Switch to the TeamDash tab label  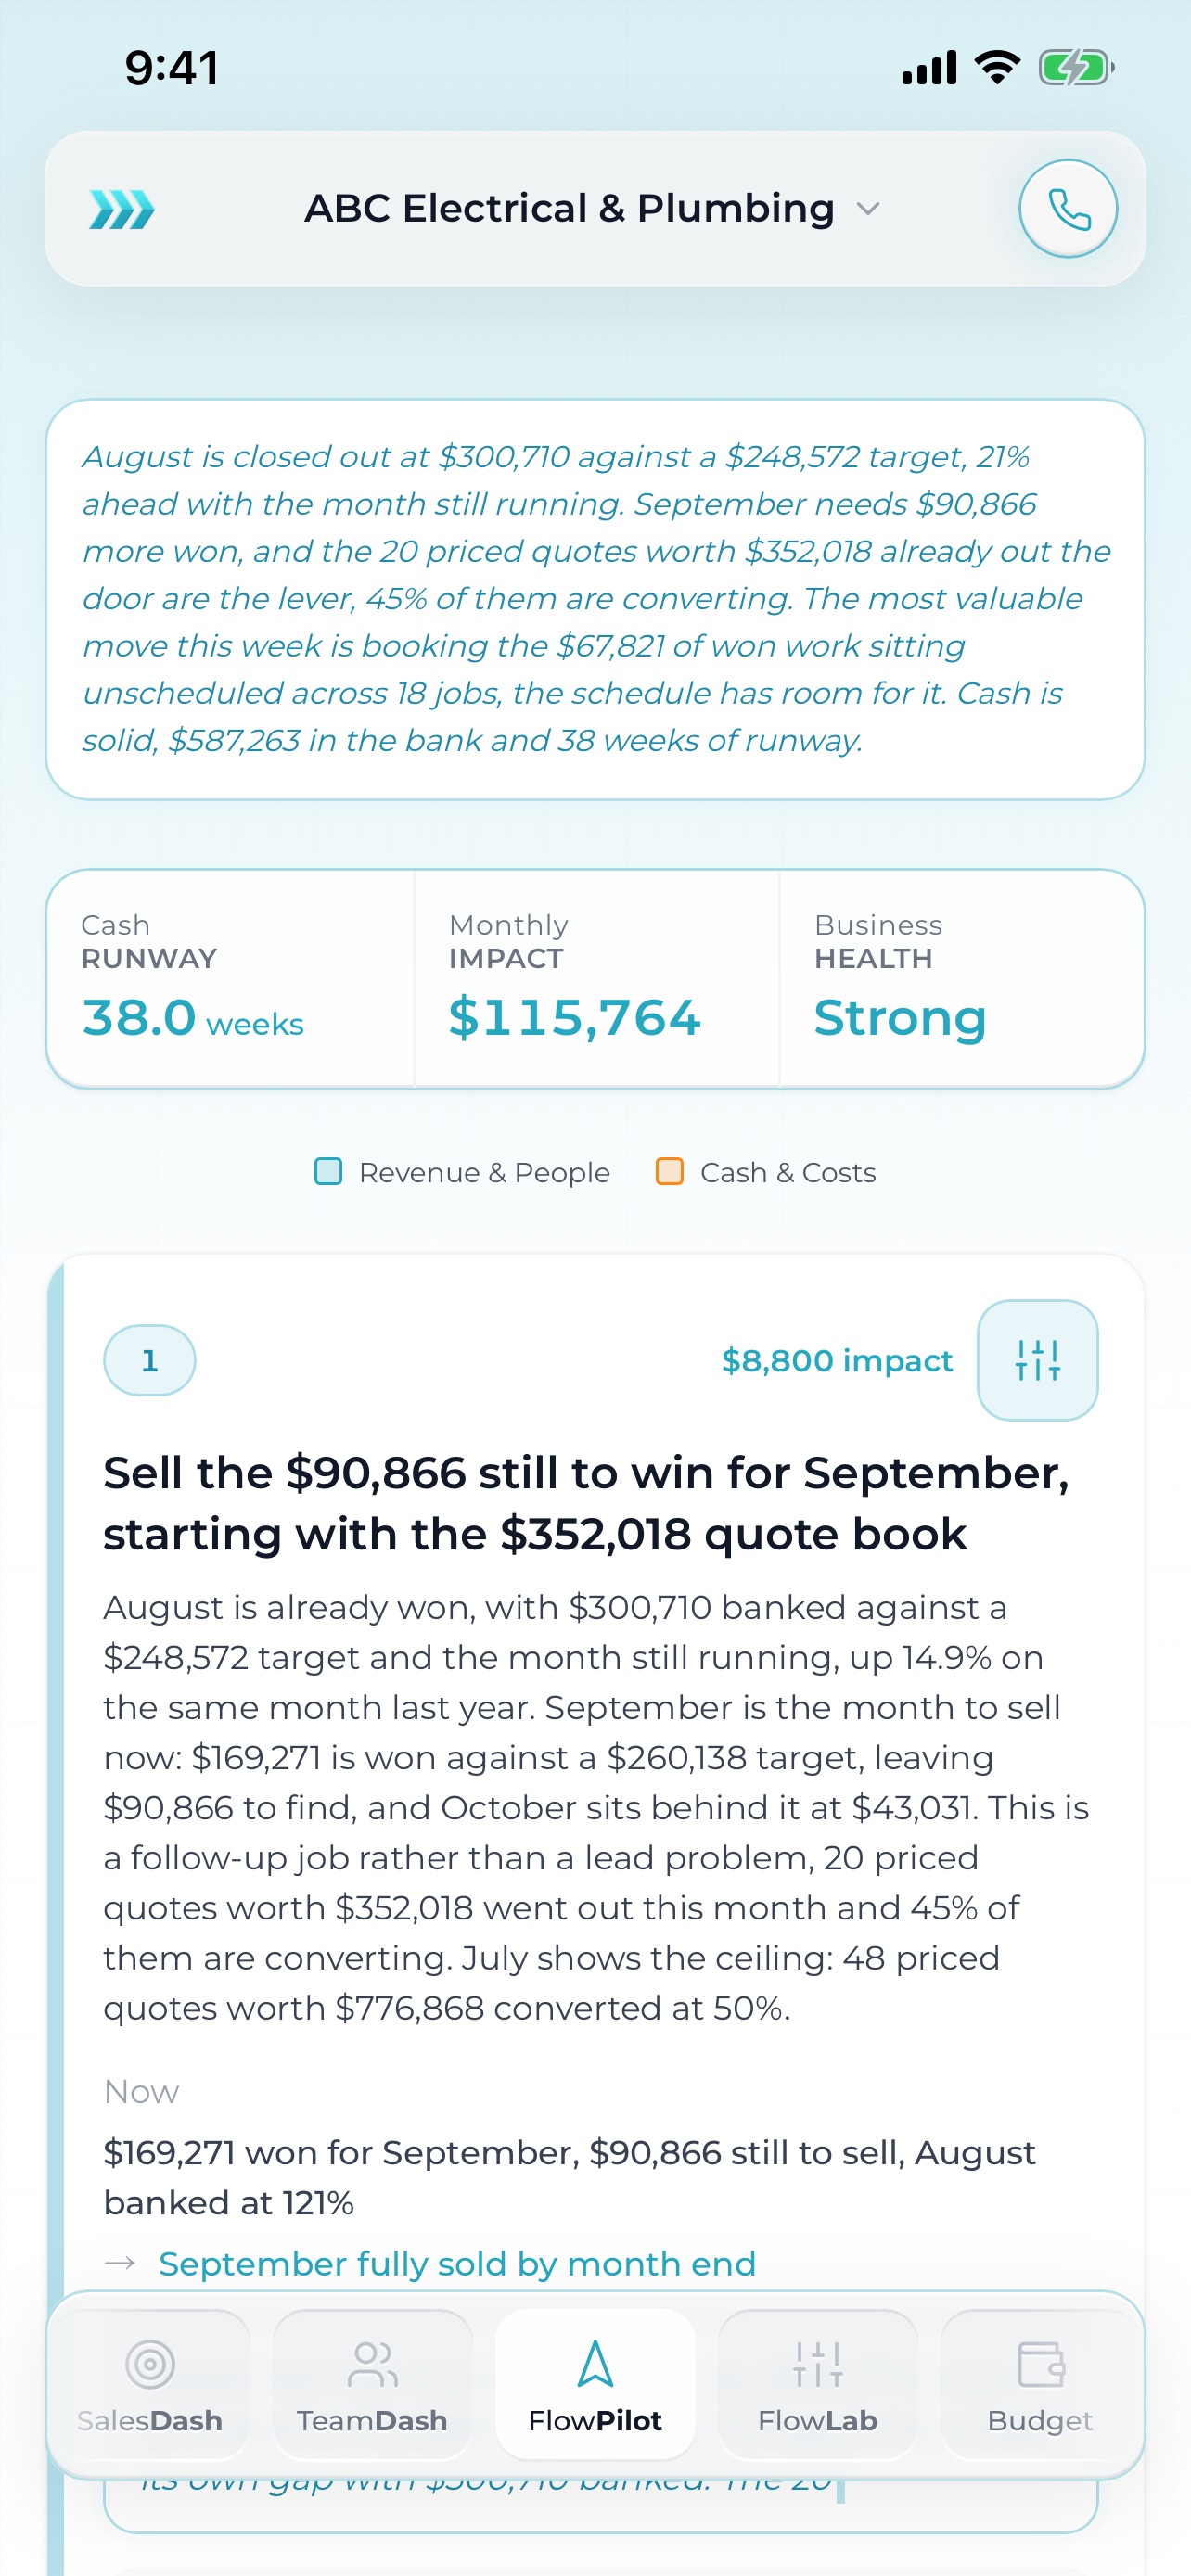tap(372, 2420)
